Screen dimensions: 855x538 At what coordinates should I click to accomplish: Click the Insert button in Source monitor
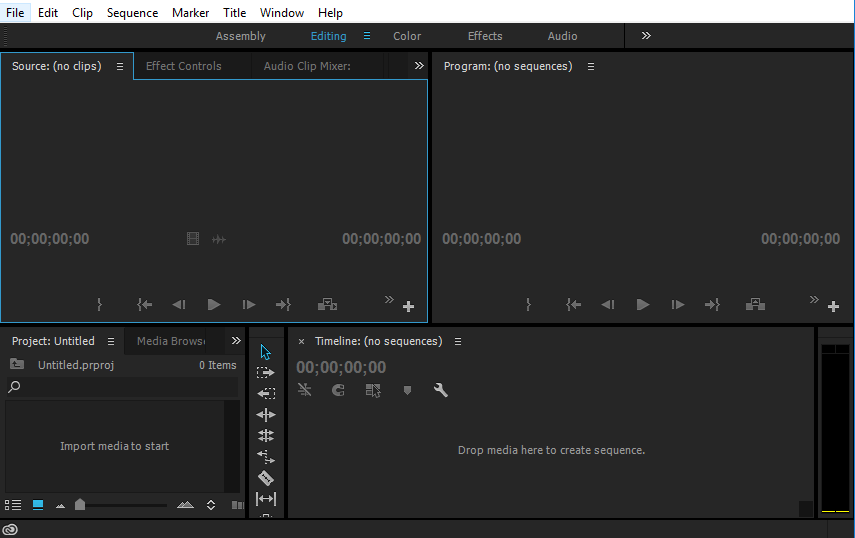click(x=327, y=304)
